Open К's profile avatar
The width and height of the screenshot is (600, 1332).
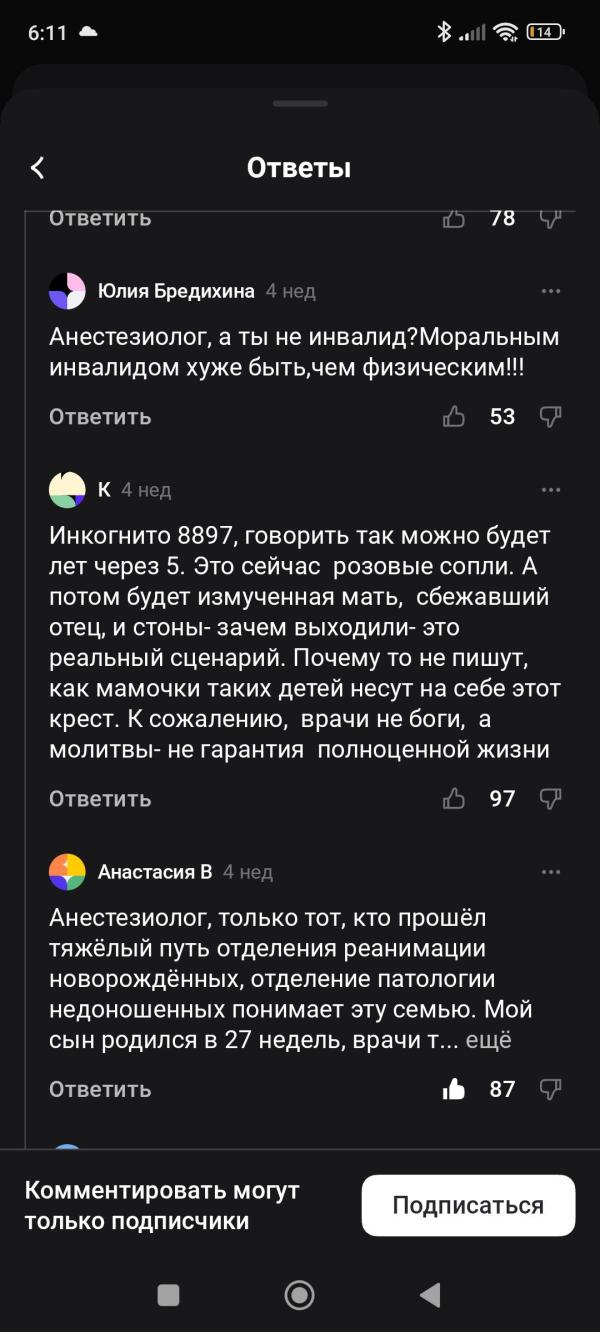(67, 490)
